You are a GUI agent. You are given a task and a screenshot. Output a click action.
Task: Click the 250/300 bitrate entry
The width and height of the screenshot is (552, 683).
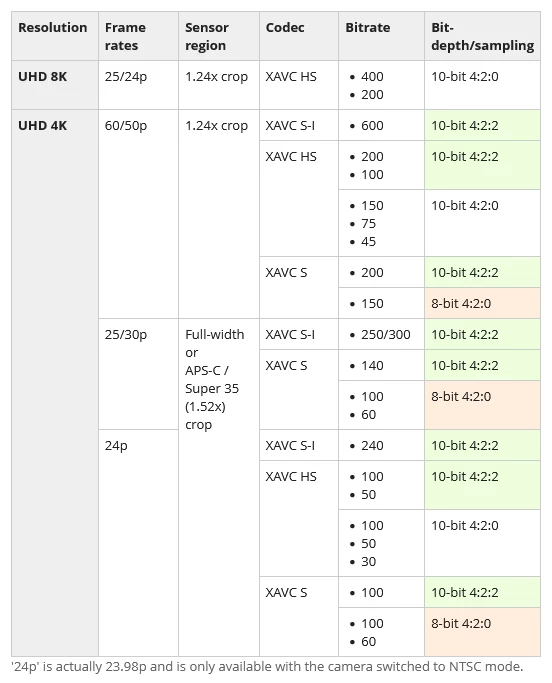[x=386, y=335]
